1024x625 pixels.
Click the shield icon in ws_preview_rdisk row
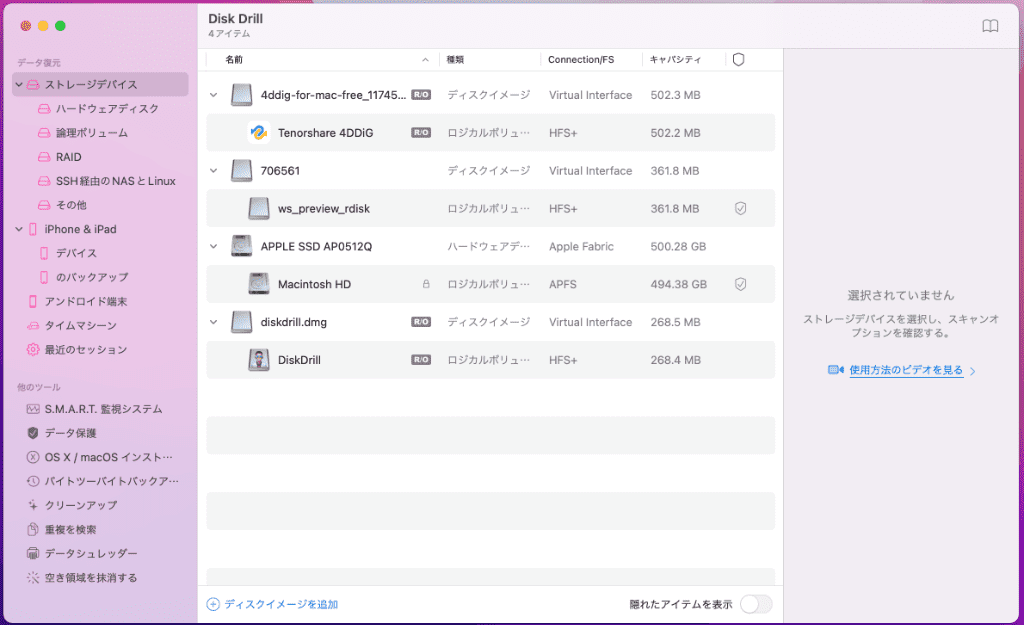click(741, 208)
